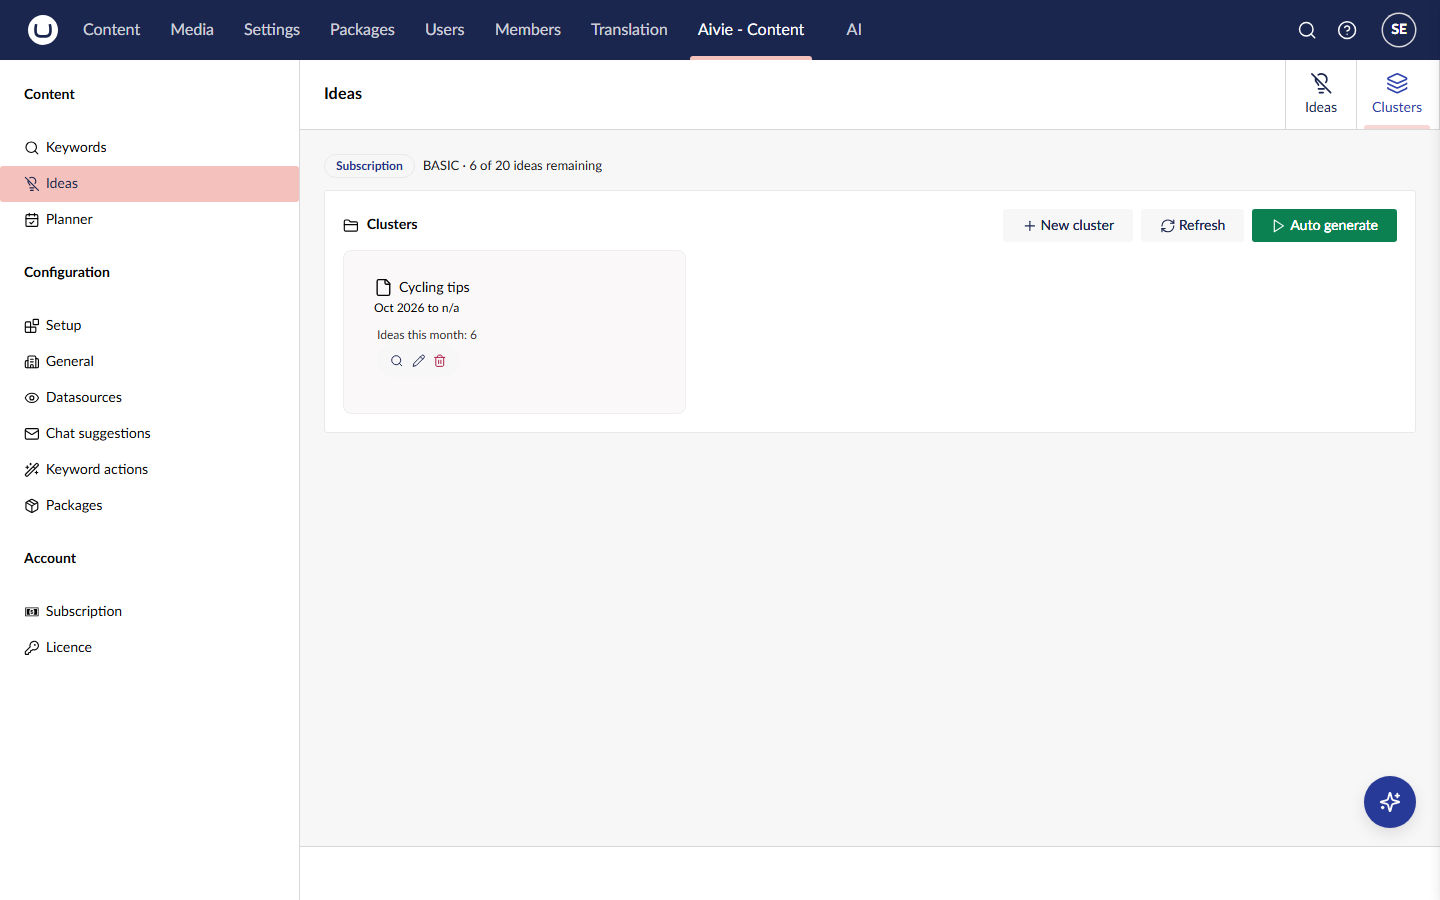This screenshot has height=900, width=1440.
Task: Click the Auto generate button
Action: tap(1324, 226)
